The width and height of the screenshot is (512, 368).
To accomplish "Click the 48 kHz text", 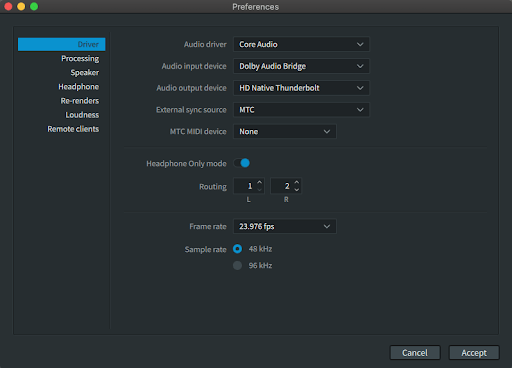I will [260, 249].
